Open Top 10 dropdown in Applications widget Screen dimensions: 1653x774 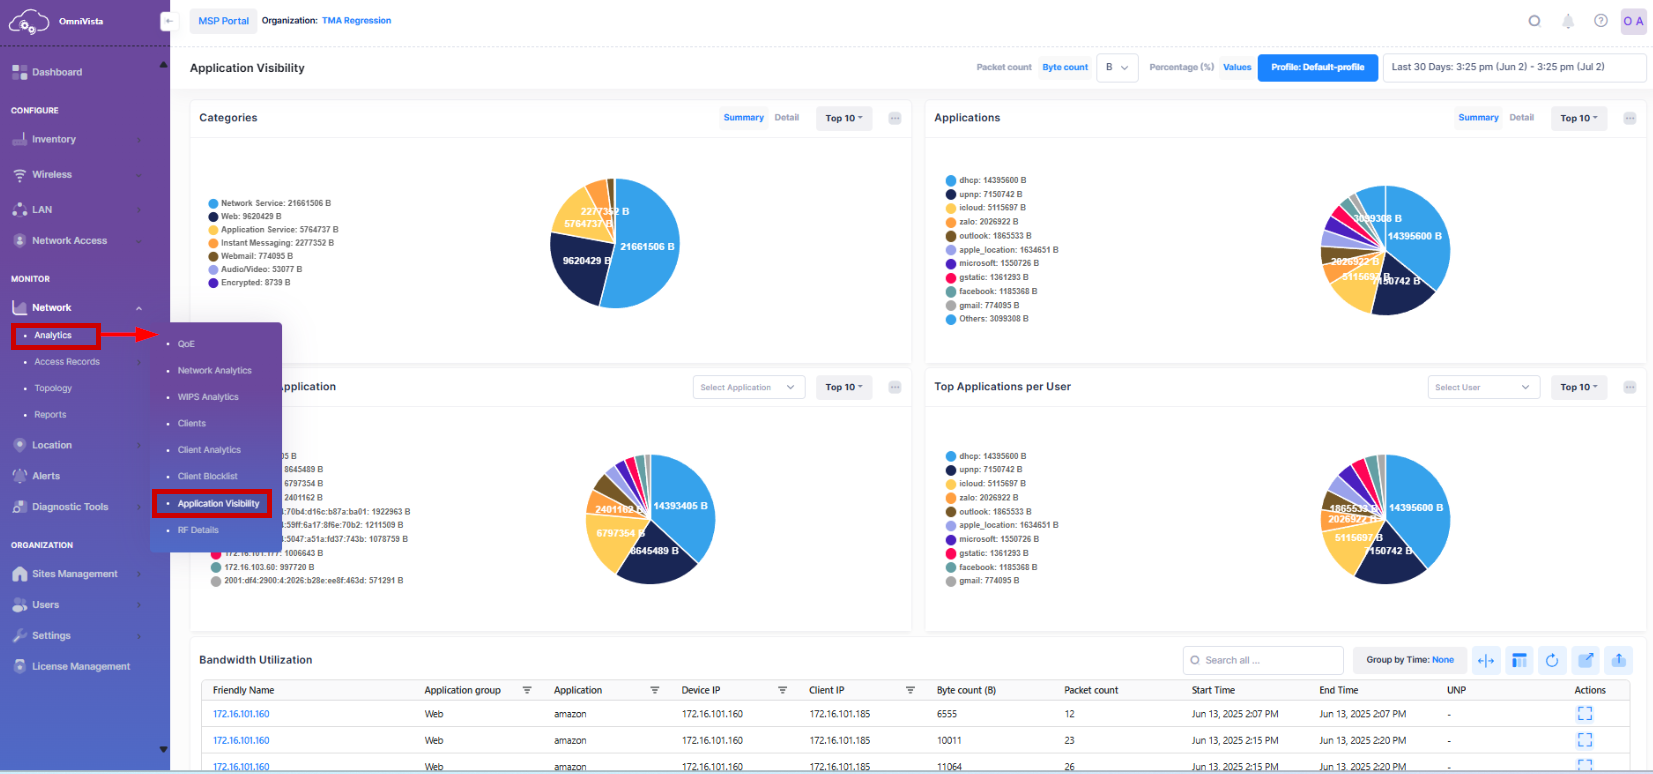point(1578,119)
